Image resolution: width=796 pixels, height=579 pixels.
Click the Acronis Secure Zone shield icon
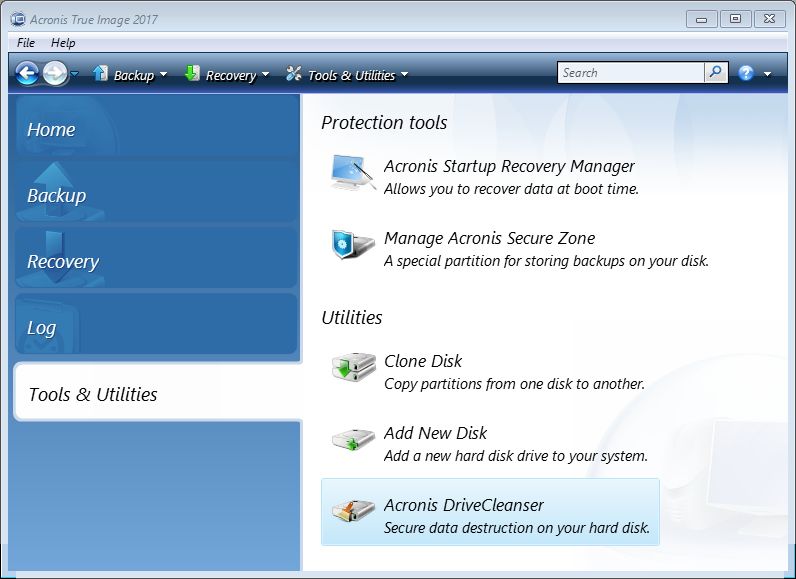point(353,244)
